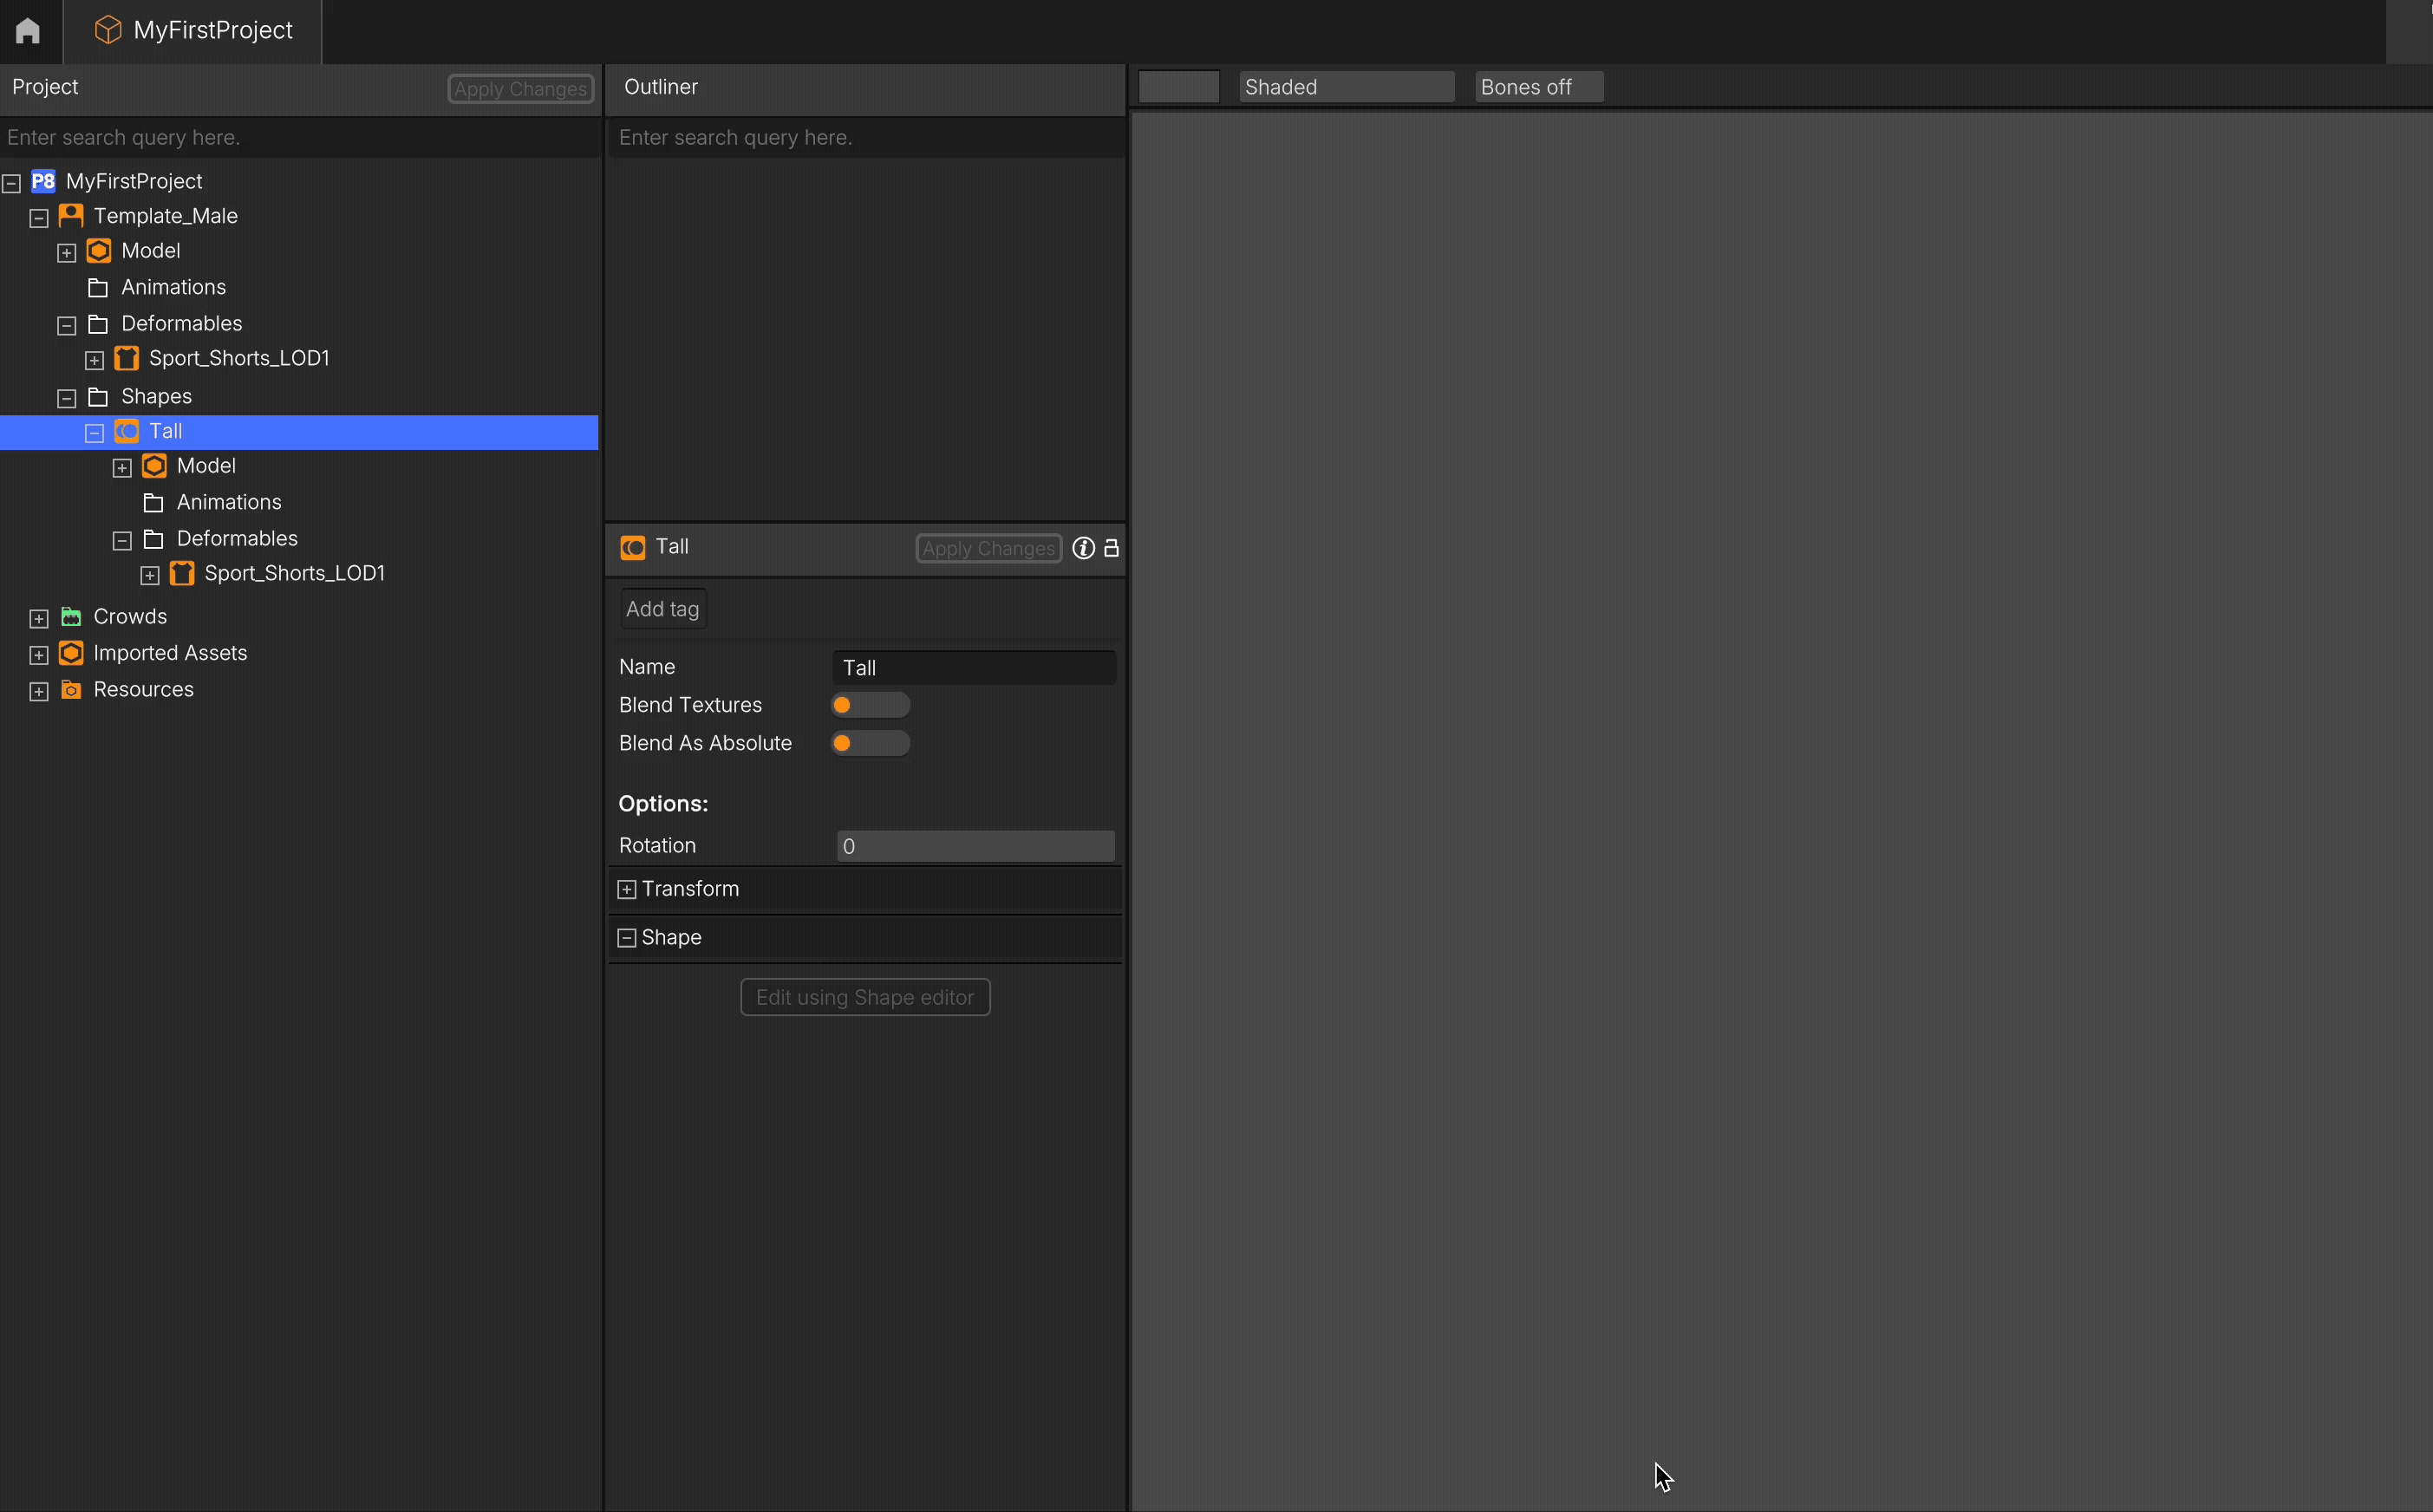Screen dimensions: 2433x1512
Task: Collapse the Shapes node
Action: coord(67,399)
